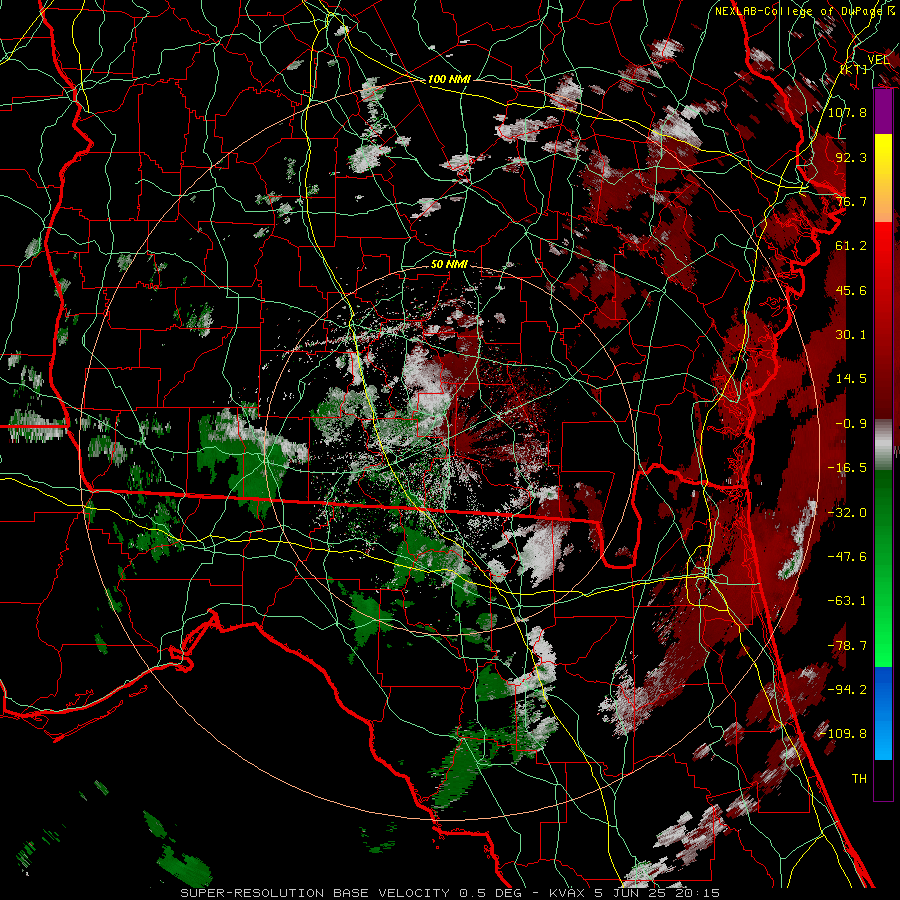Click the -63.1 velocity scale value
The width and height of the screenshot is (900, 900).
[x=847, y=601]
